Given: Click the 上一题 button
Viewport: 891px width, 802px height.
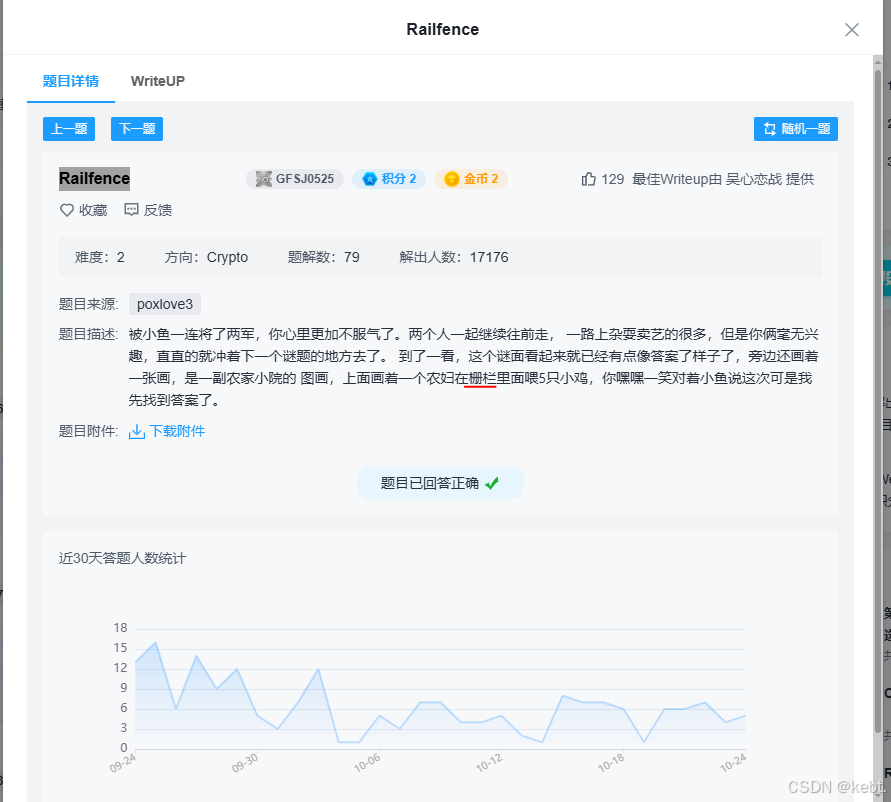Looking at the screenshot, I should pos(68,128).
